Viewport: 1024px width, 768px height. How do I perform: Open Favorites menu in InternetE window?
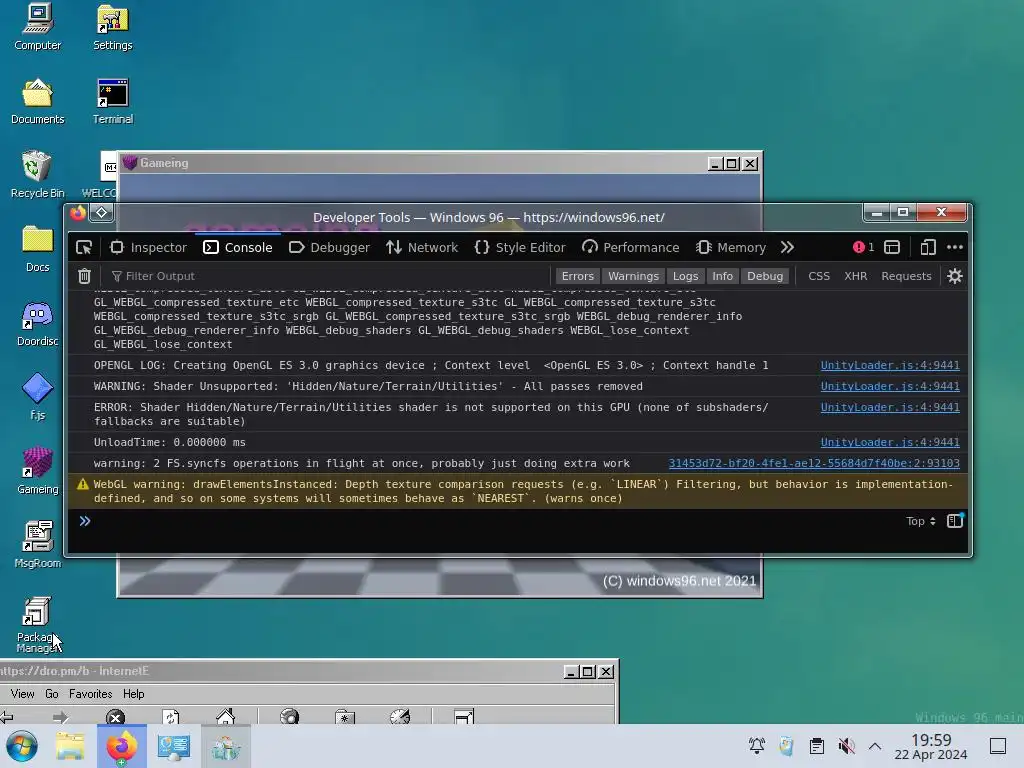pos(90,694)
